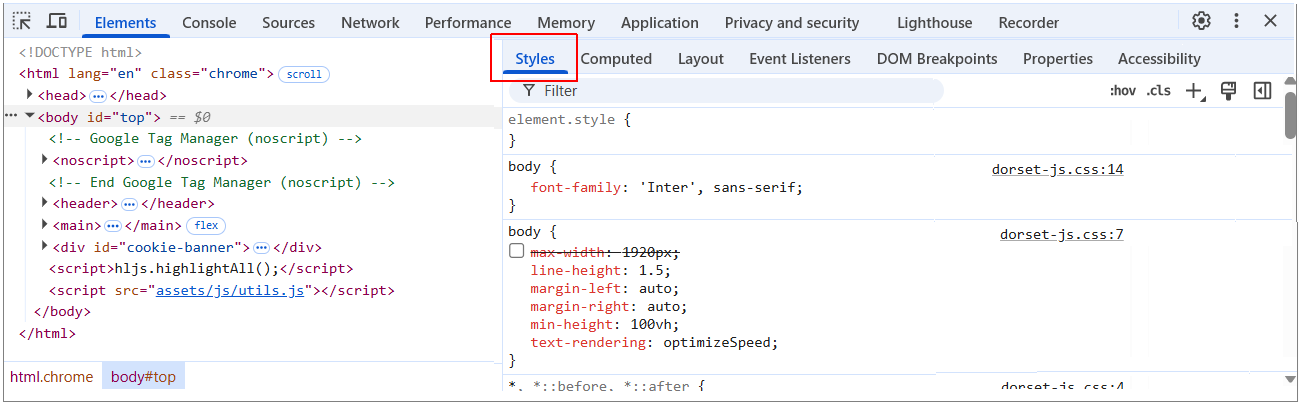Click the text-rendering: optimizeSpeed declaration
This screenshot has width=1302, height=420.
point(654,342)
